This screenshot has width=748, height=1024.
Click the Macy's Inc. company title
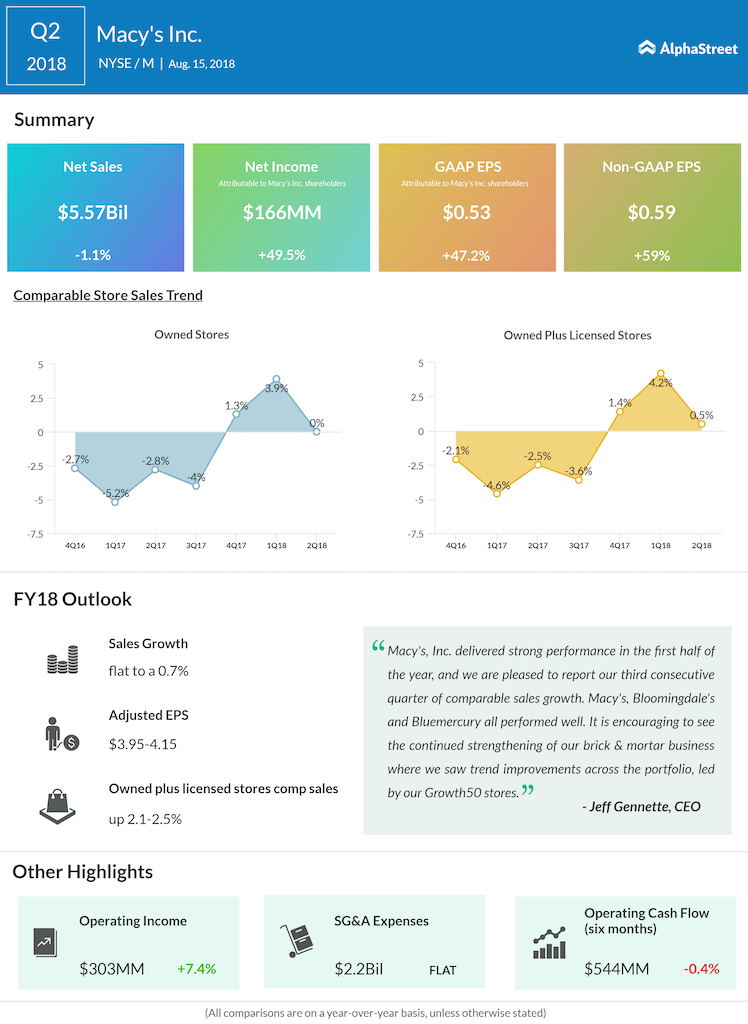click(x=149, y=35)
